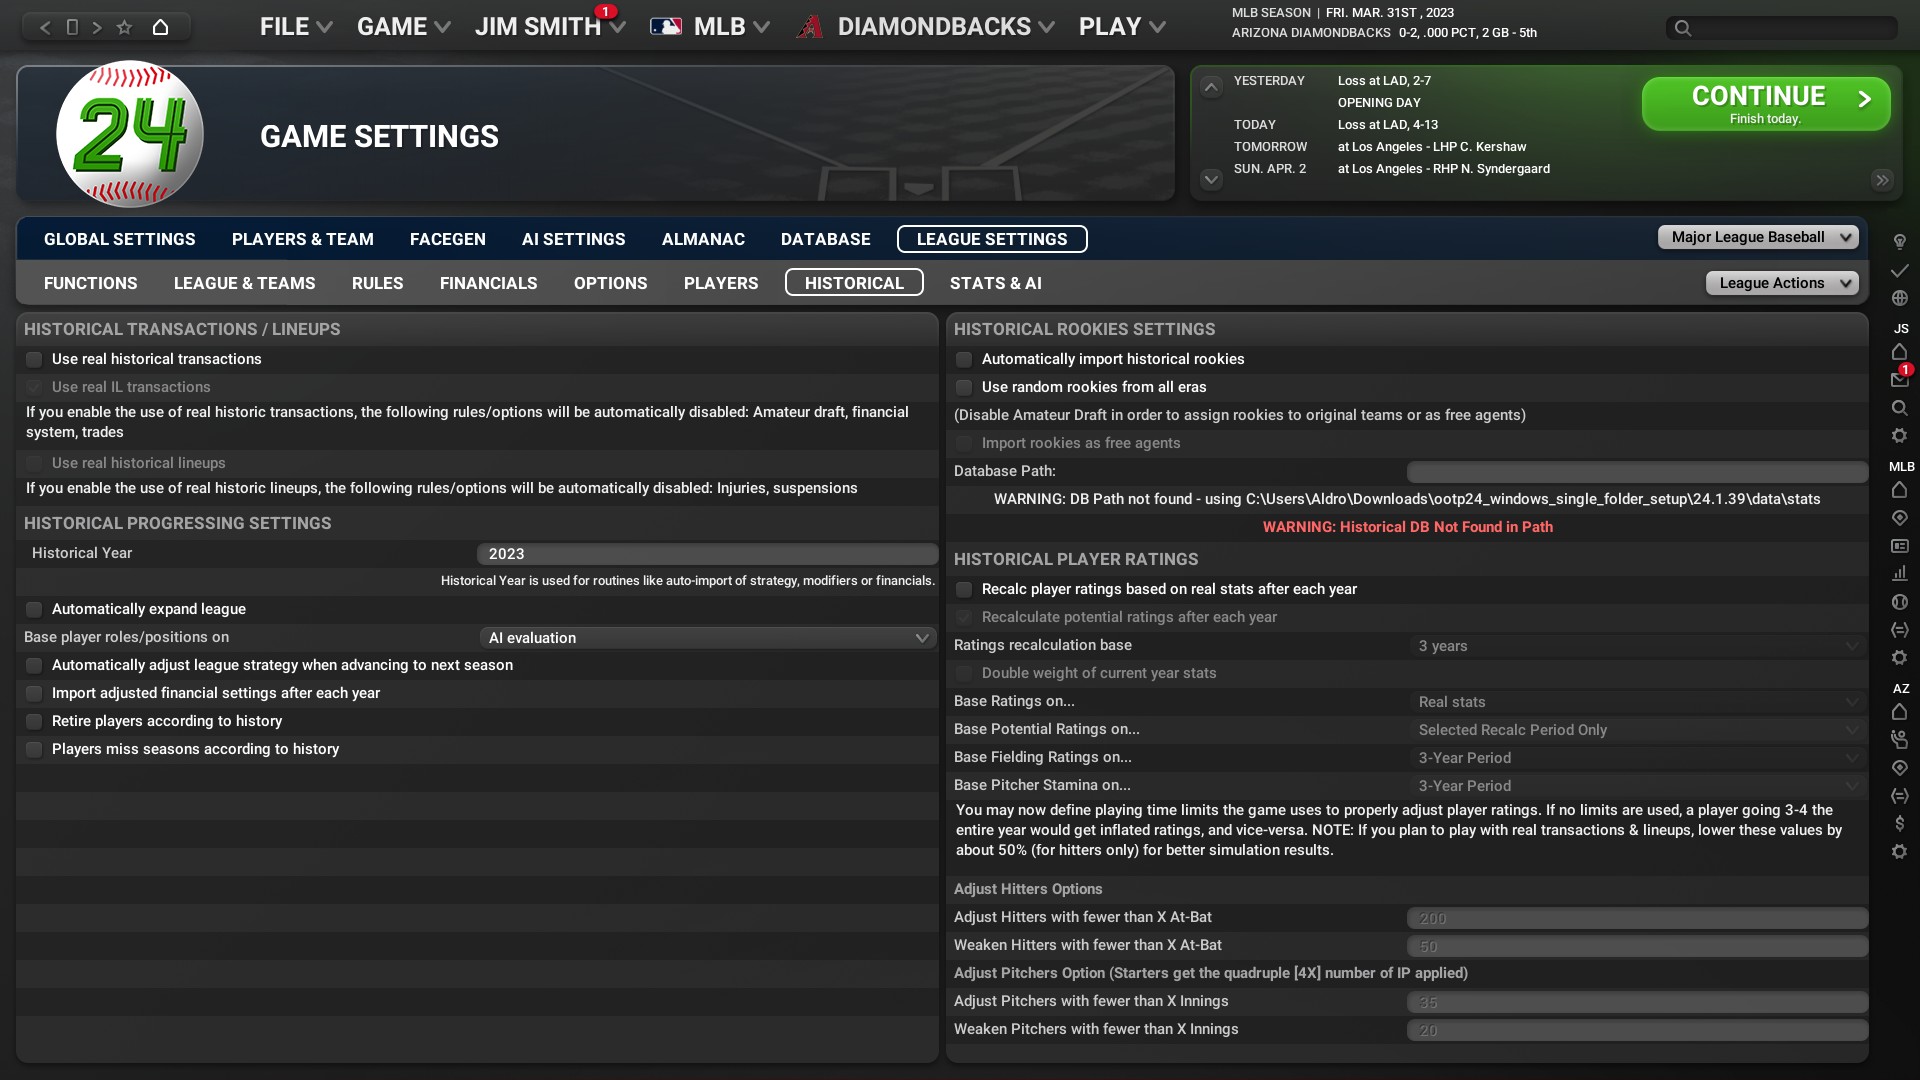Click the home icon in top navigation bar
1920x1080 pixels.
click(160, 27)
